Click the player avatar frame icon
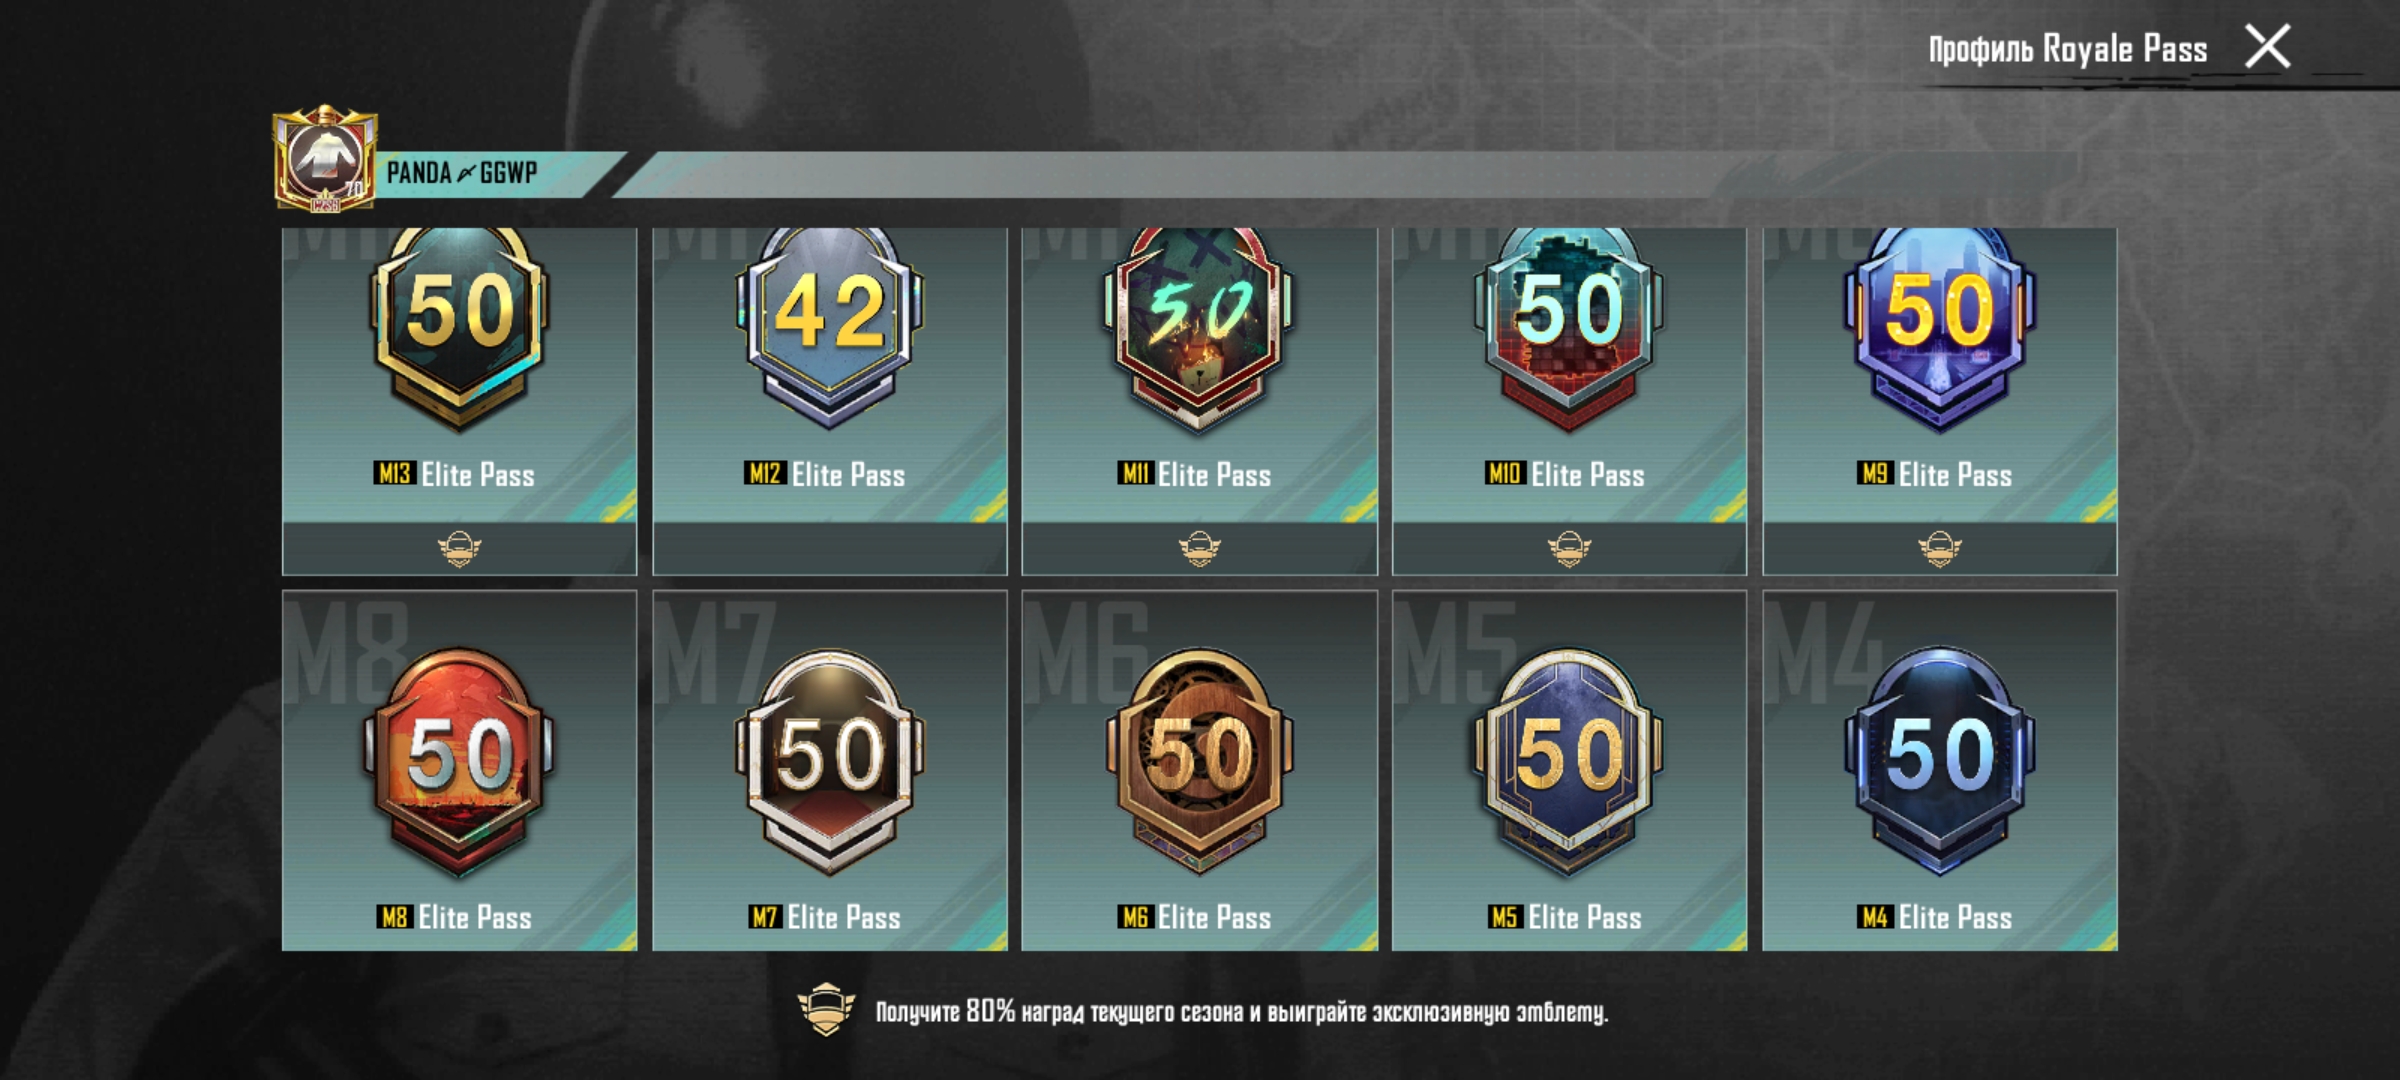Screen dimensions: 2400x1080 click(x=325, y=158)
